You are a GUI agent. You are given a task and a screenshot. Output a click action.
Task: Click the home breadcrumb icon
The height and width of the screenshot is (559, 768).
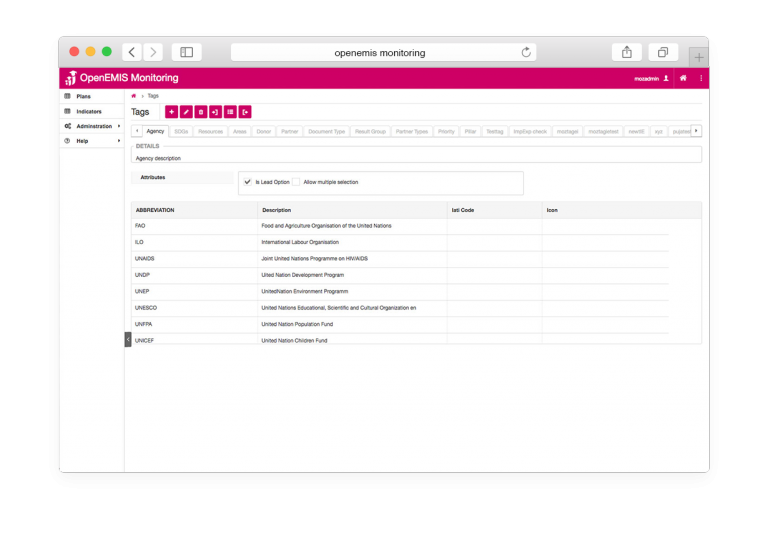(134, 96)
